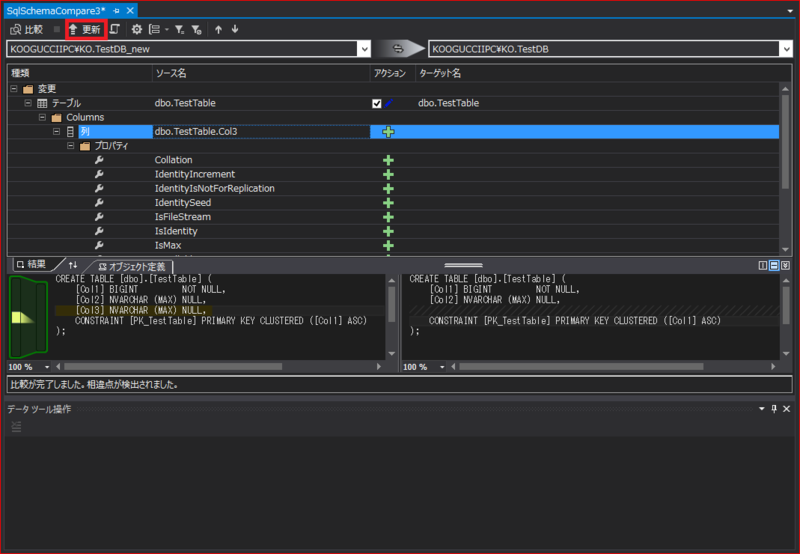Open the source database dropdown
Image resolution: width=800 pixels, height=554 pixels.
pos(363,48)
